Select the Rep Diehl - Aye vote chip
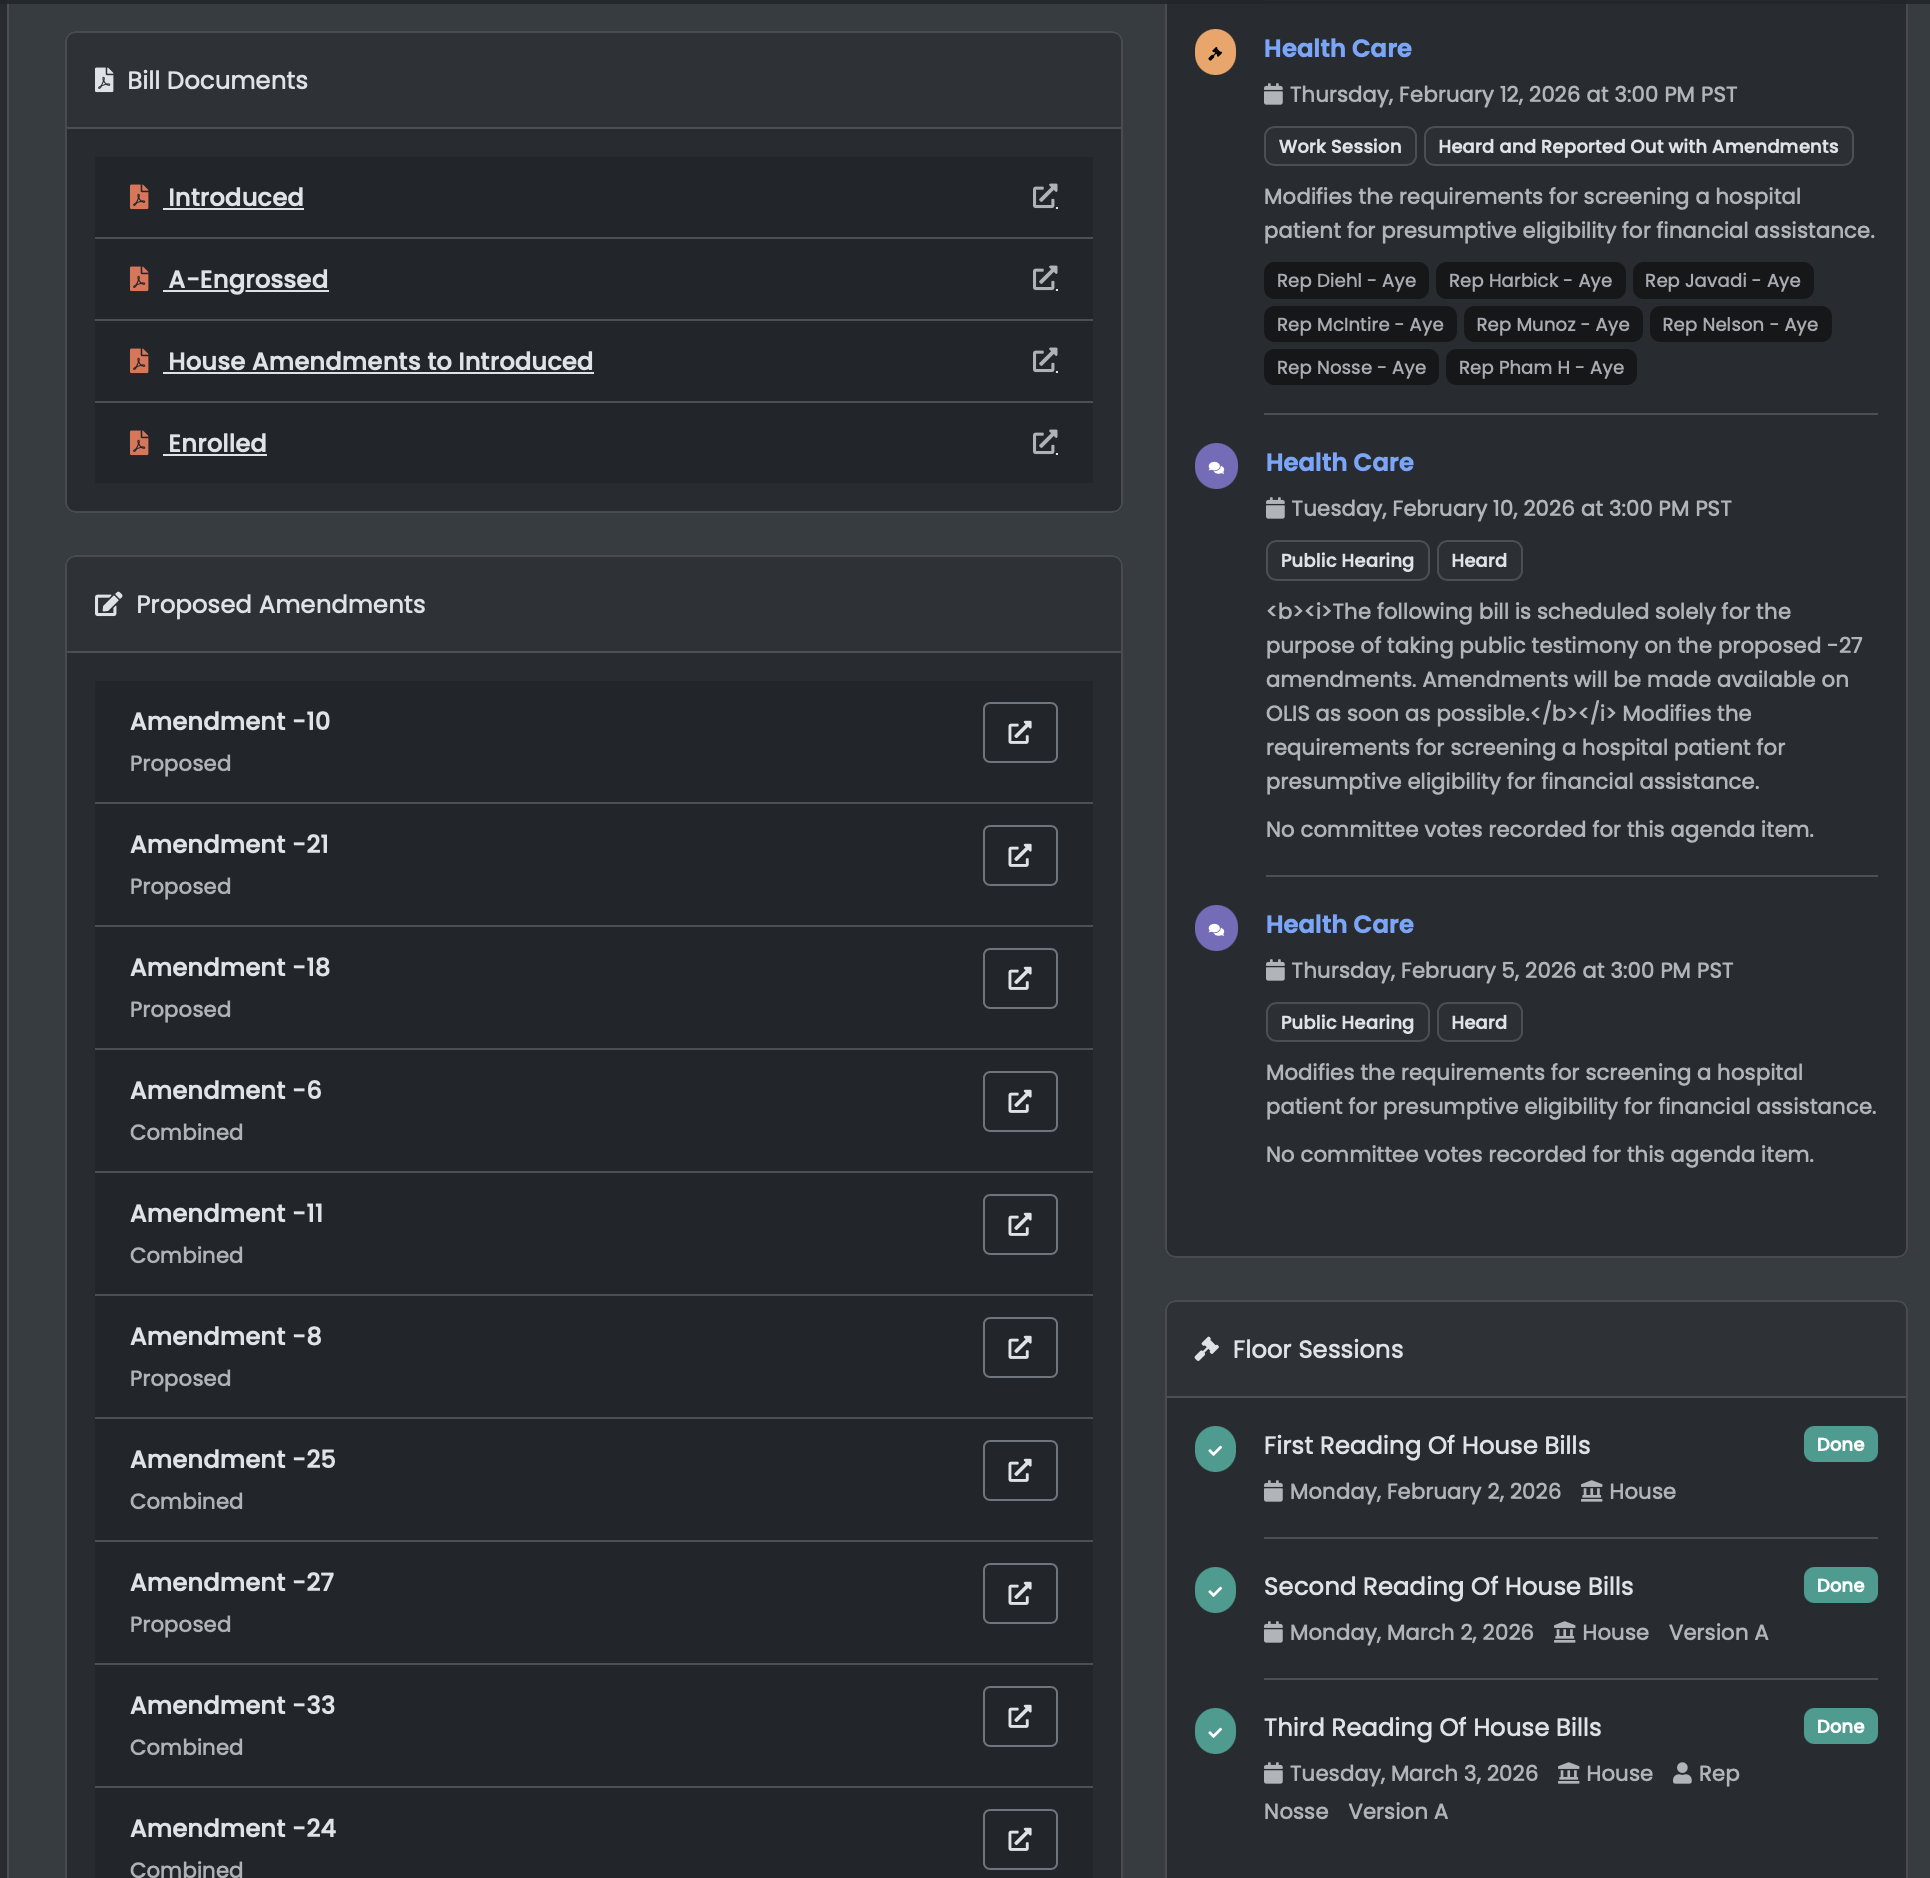 tap(1345, 280)
